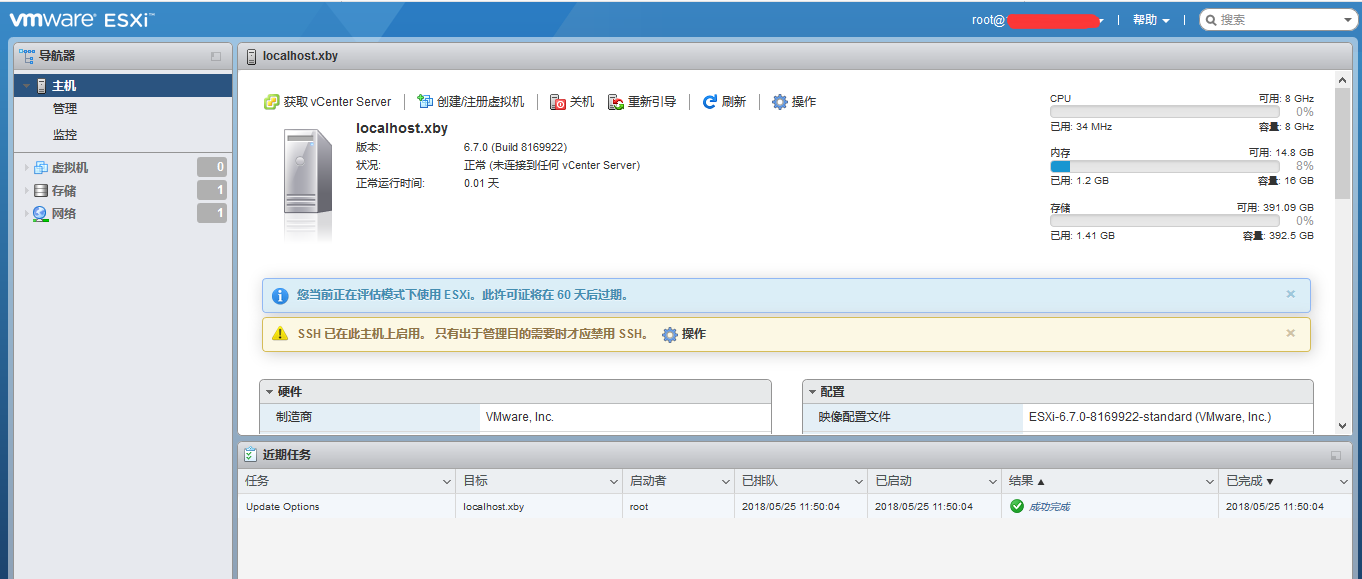
Task: Open the 帮助 help dropdown
Action: tap(1148, 18)
